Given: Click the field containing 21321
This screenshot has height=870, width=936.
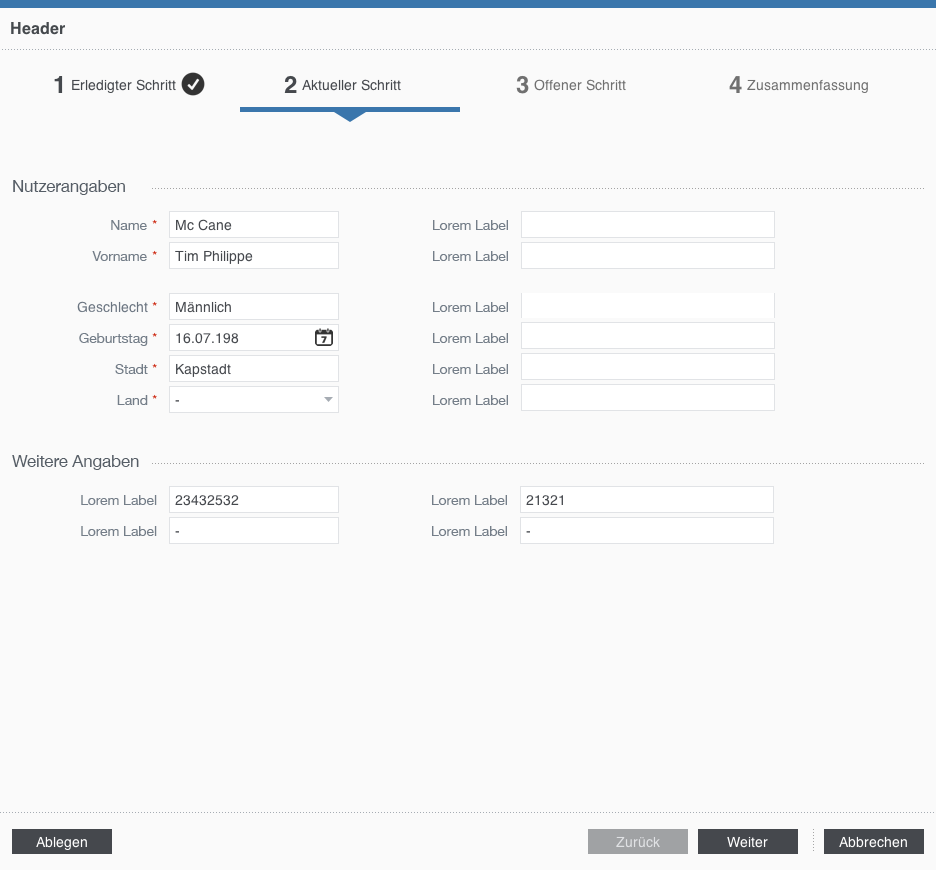Looking at the screenshot, I should (646, 500).
